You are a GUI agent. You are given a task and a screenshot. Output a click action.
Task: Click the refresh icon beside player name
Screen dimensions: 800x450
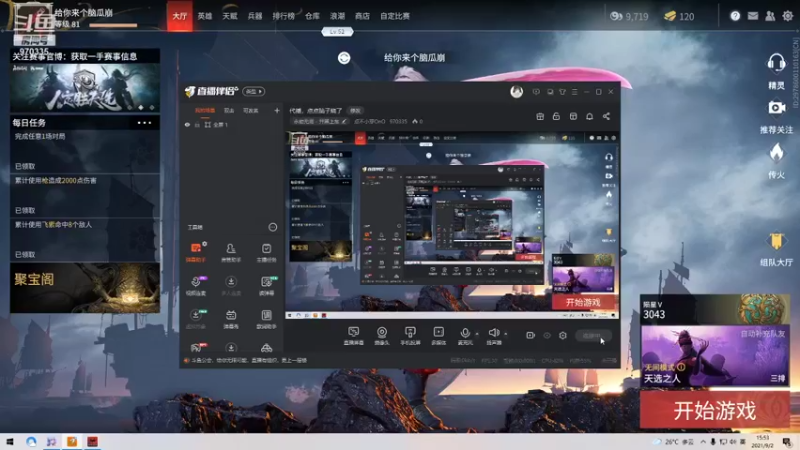point(344,58)
